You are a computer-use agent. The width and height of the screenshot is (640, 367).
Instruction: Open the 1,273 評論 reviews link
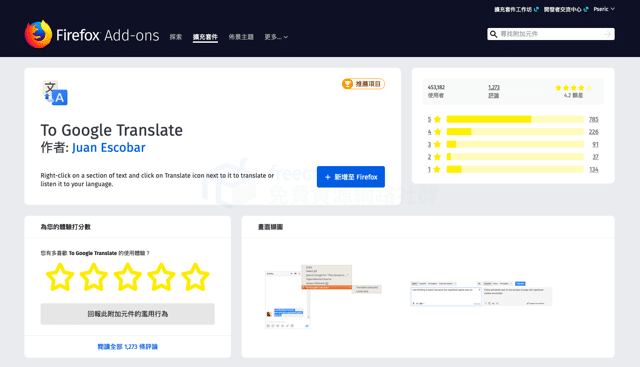click(x=494, y=91)
